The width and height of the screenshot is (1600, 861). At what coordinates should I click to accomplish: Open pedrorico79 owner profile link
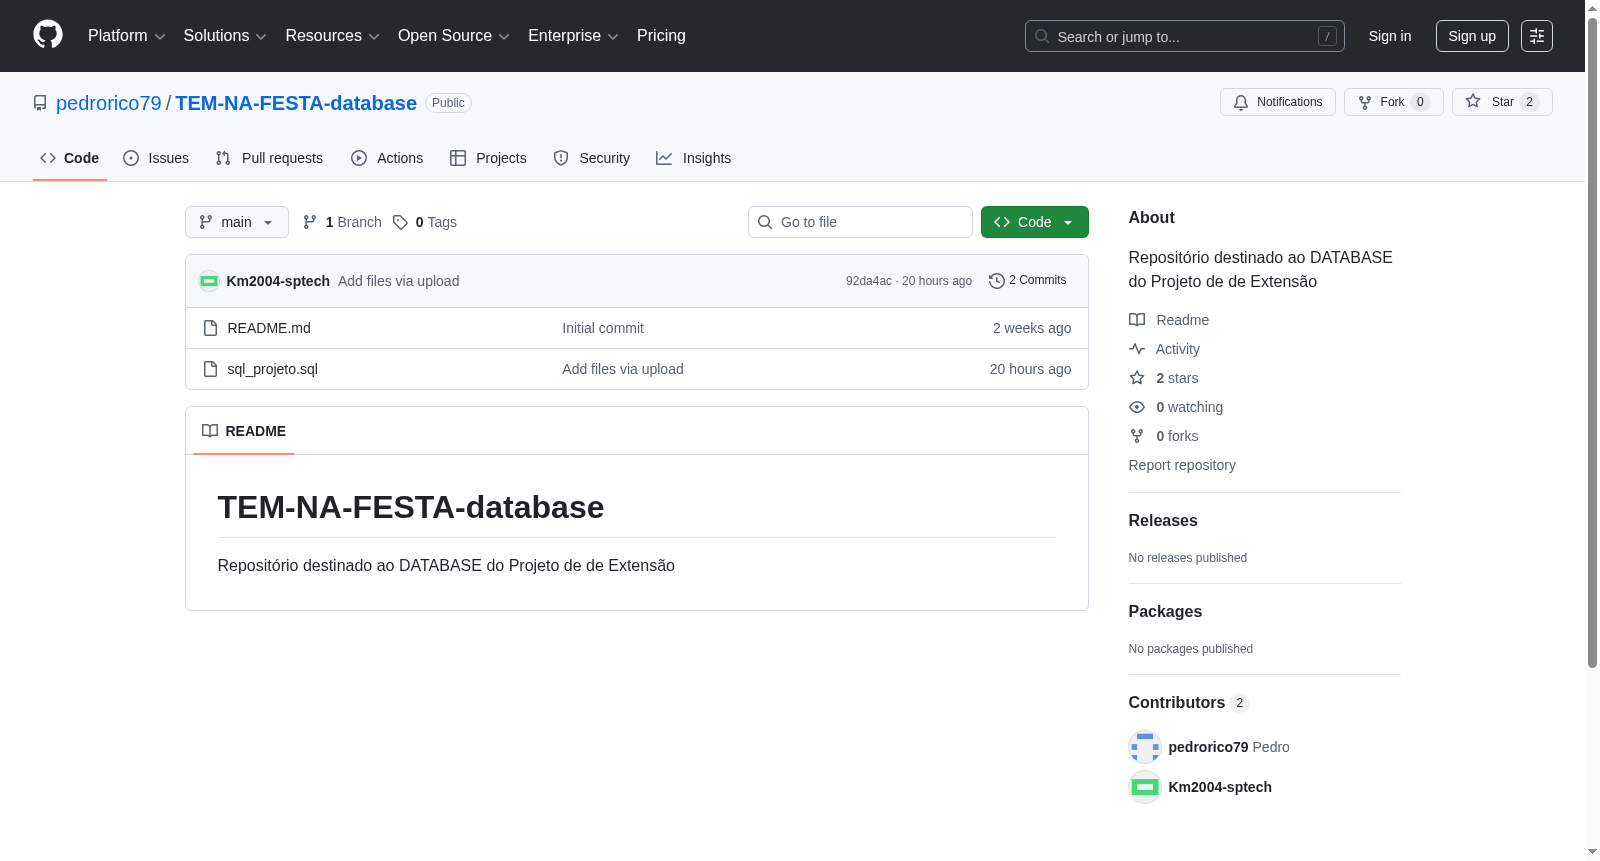point(109,103)
